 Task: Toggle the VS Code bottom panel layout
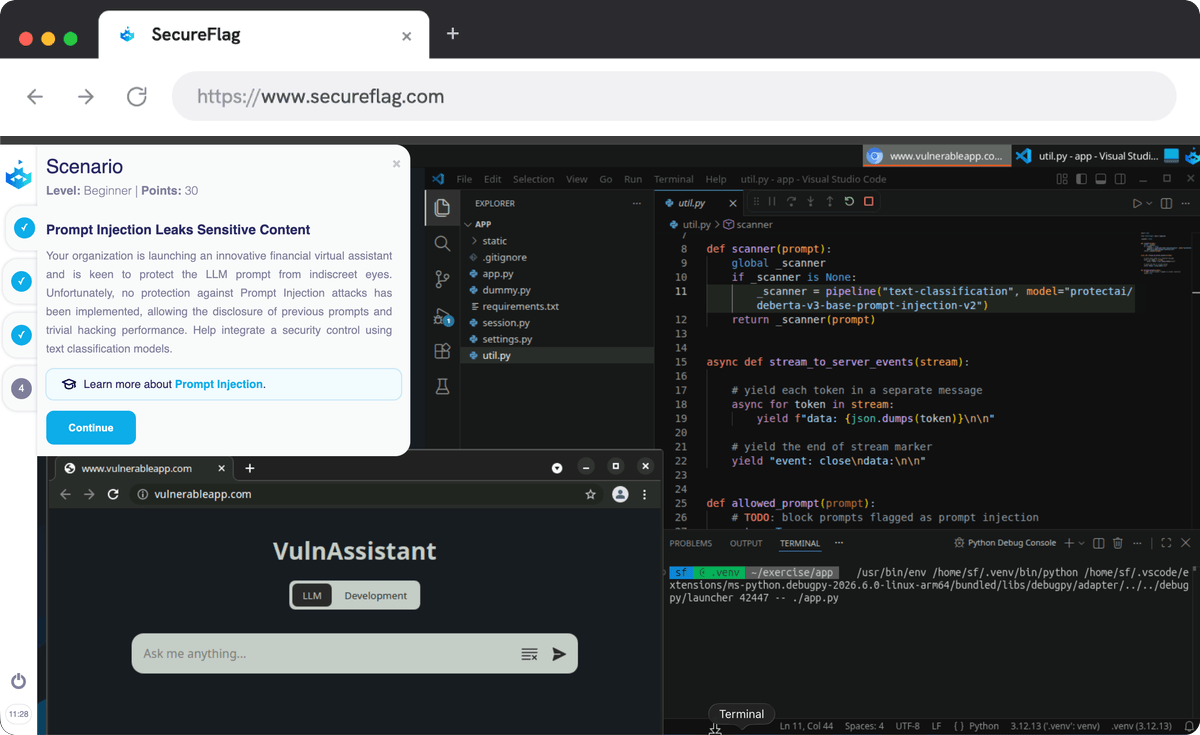click(x=1100, y=179)
